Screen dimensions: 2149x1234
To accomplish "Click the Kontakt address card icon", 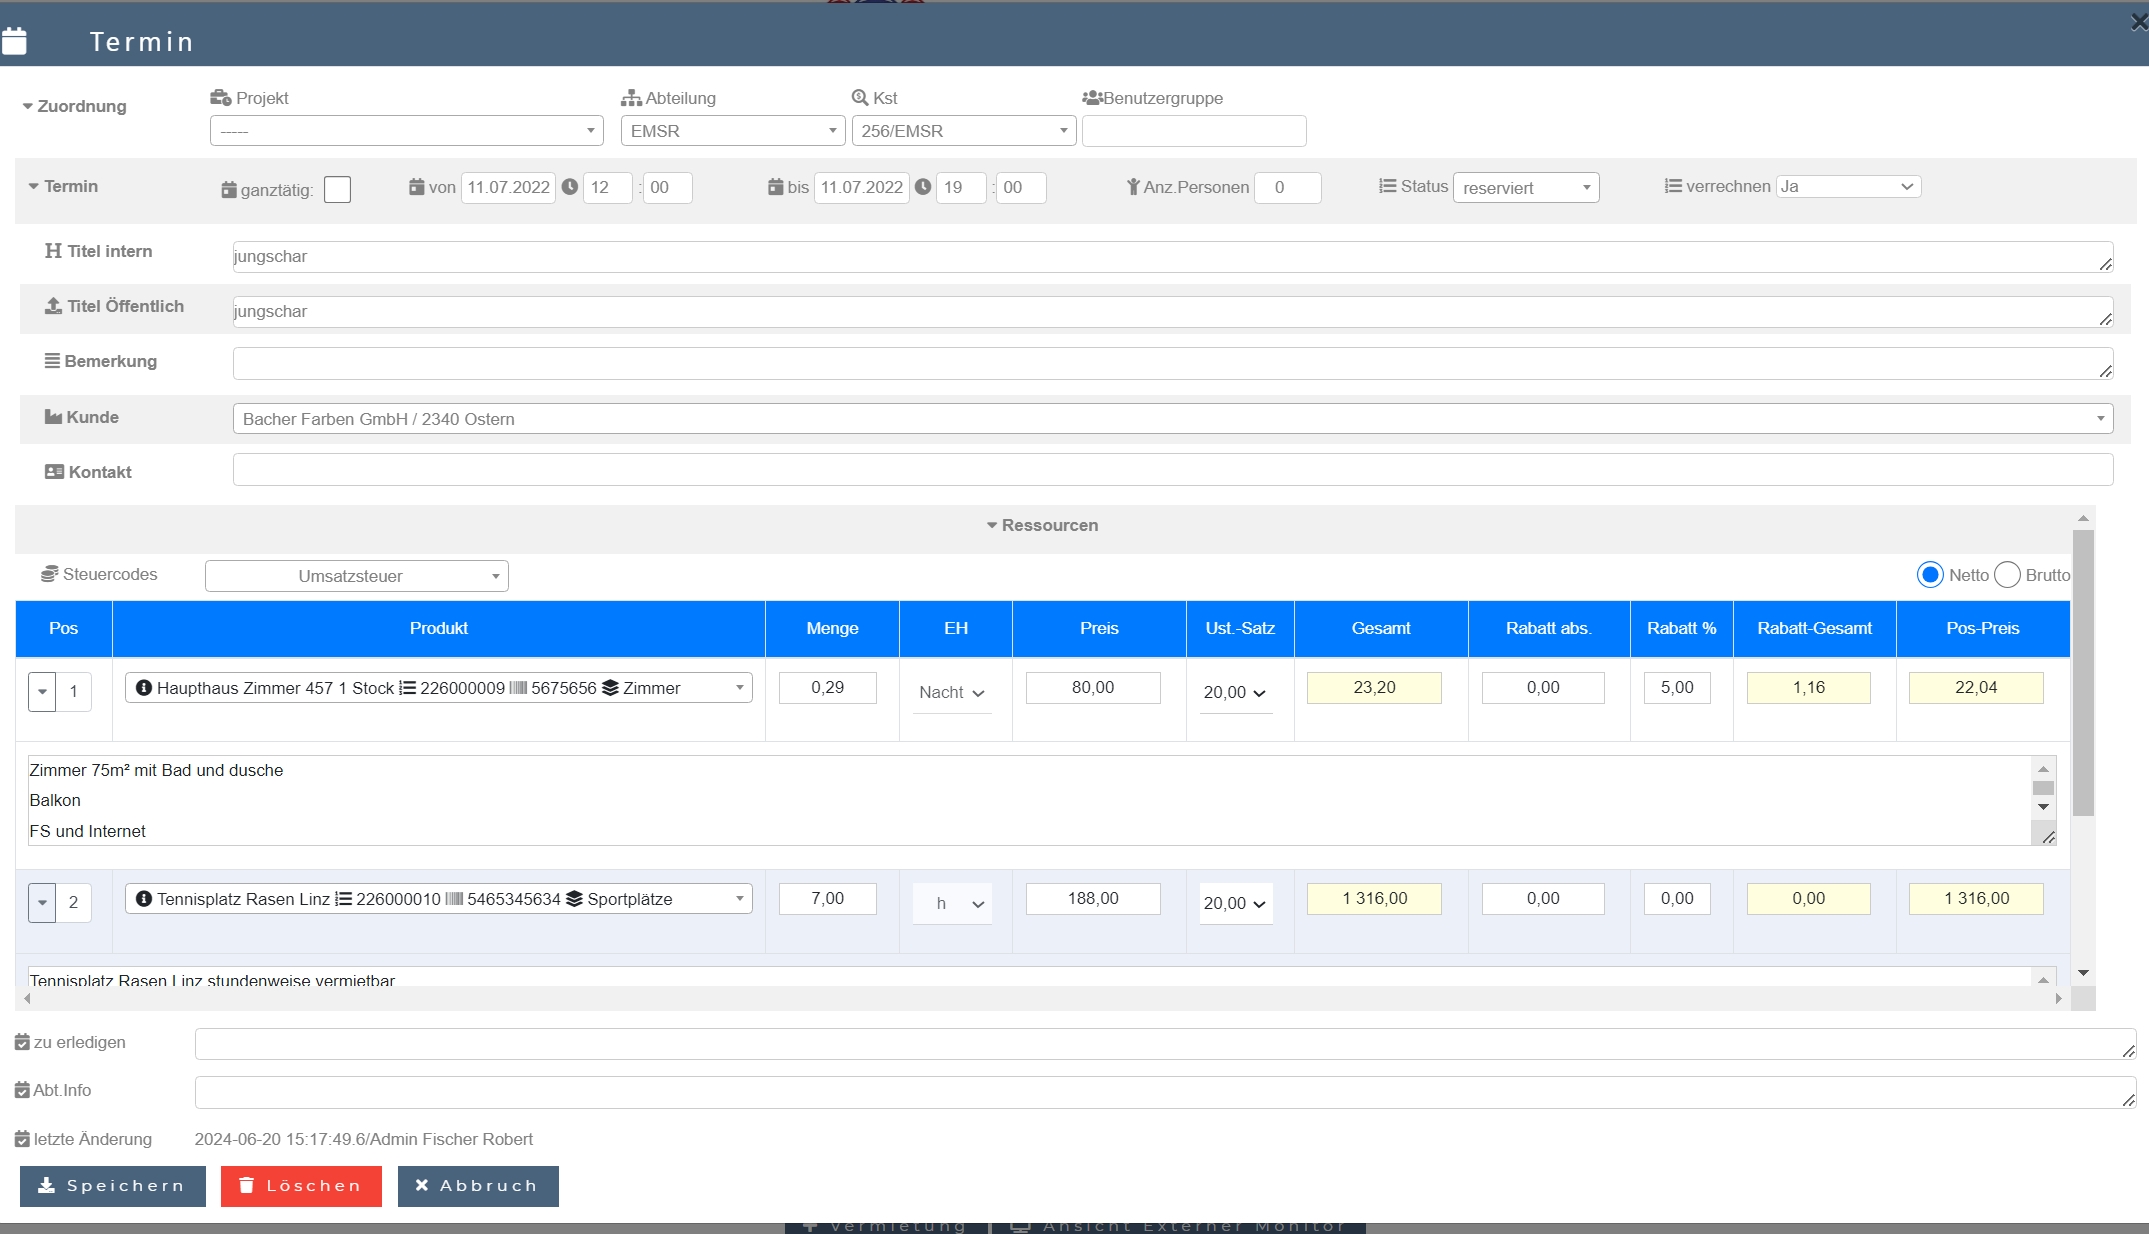I will (54, 472).
